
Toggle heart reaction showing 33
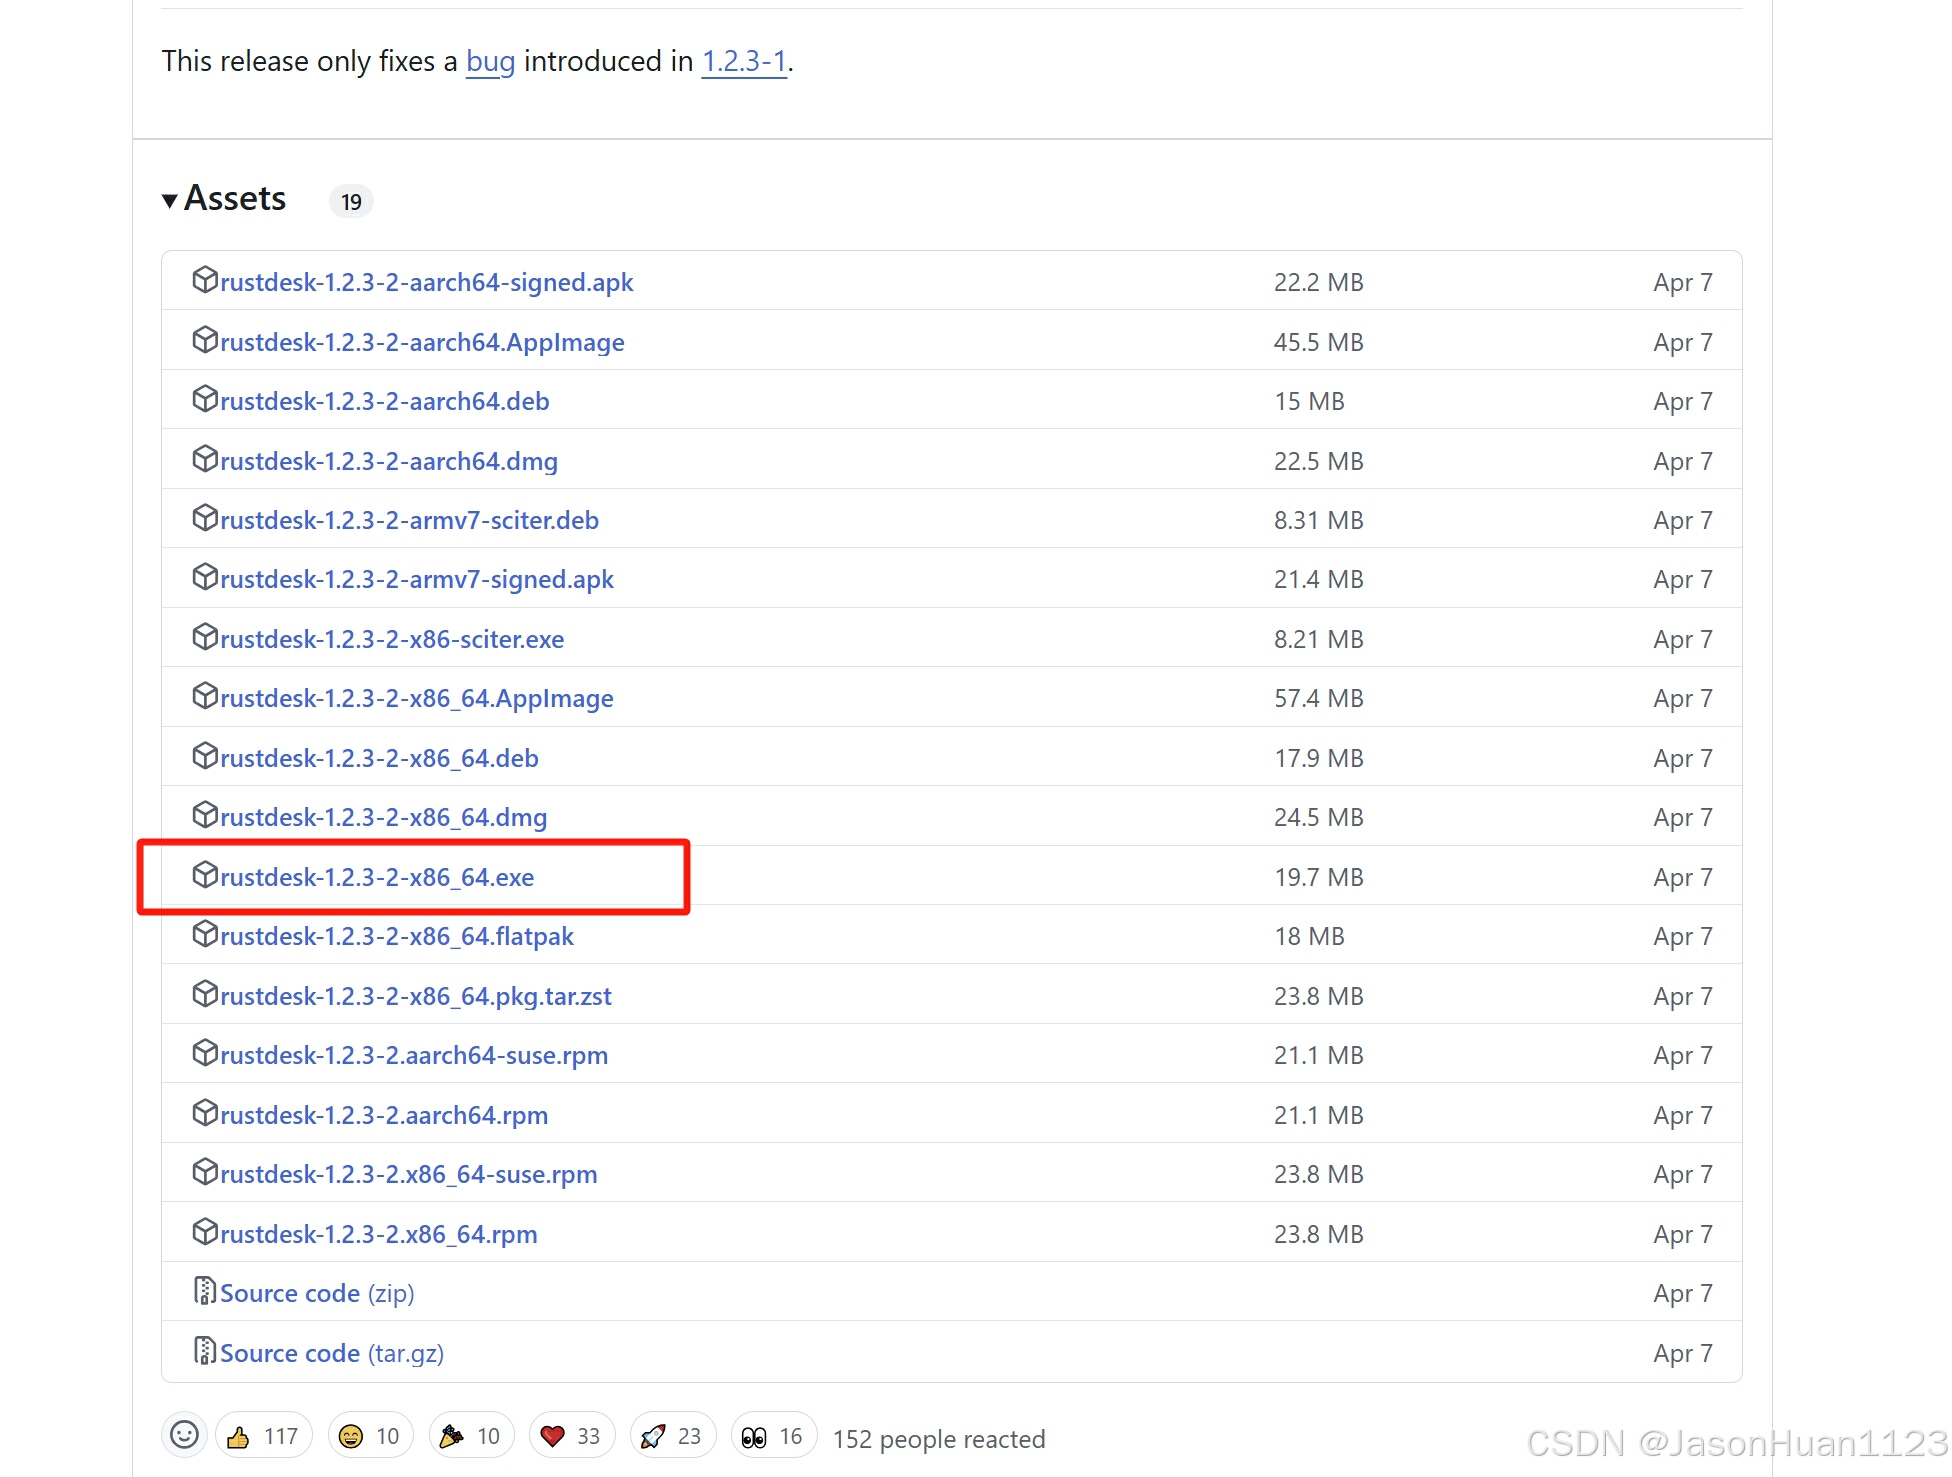point(571,1436)
